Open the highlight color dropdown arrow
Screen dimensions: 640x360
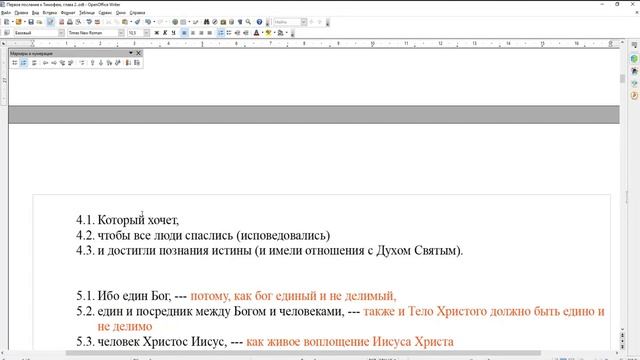(x=274, y=33)
